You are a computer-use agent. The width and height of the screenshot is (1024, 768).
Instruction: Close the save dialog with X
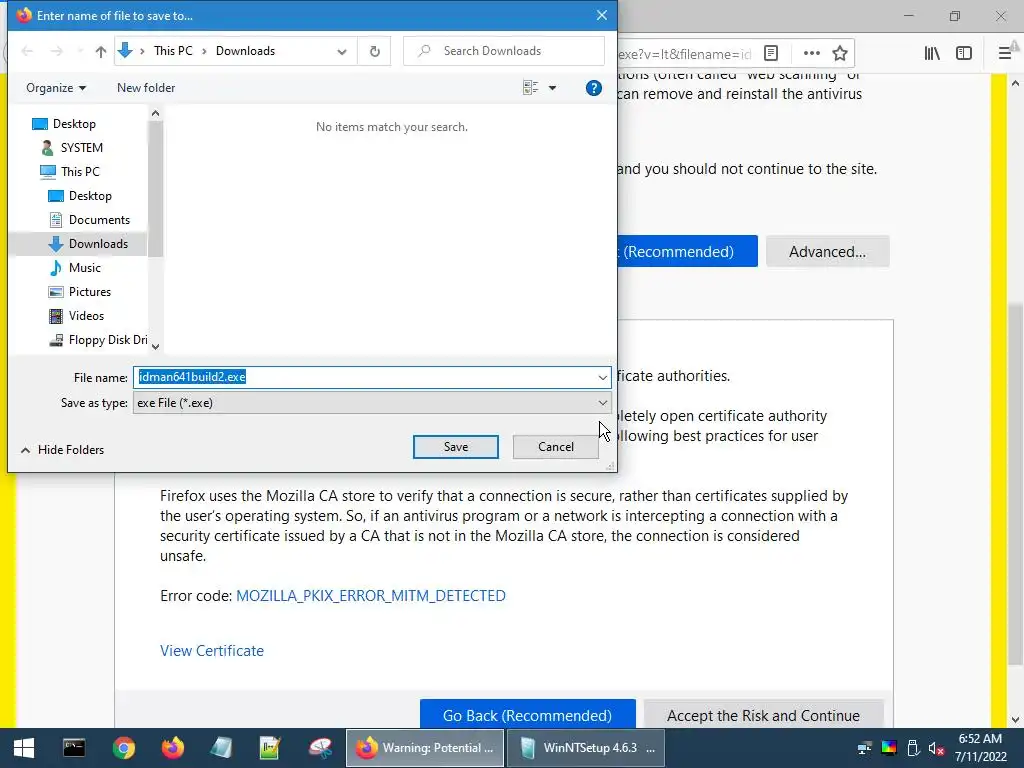601,15
